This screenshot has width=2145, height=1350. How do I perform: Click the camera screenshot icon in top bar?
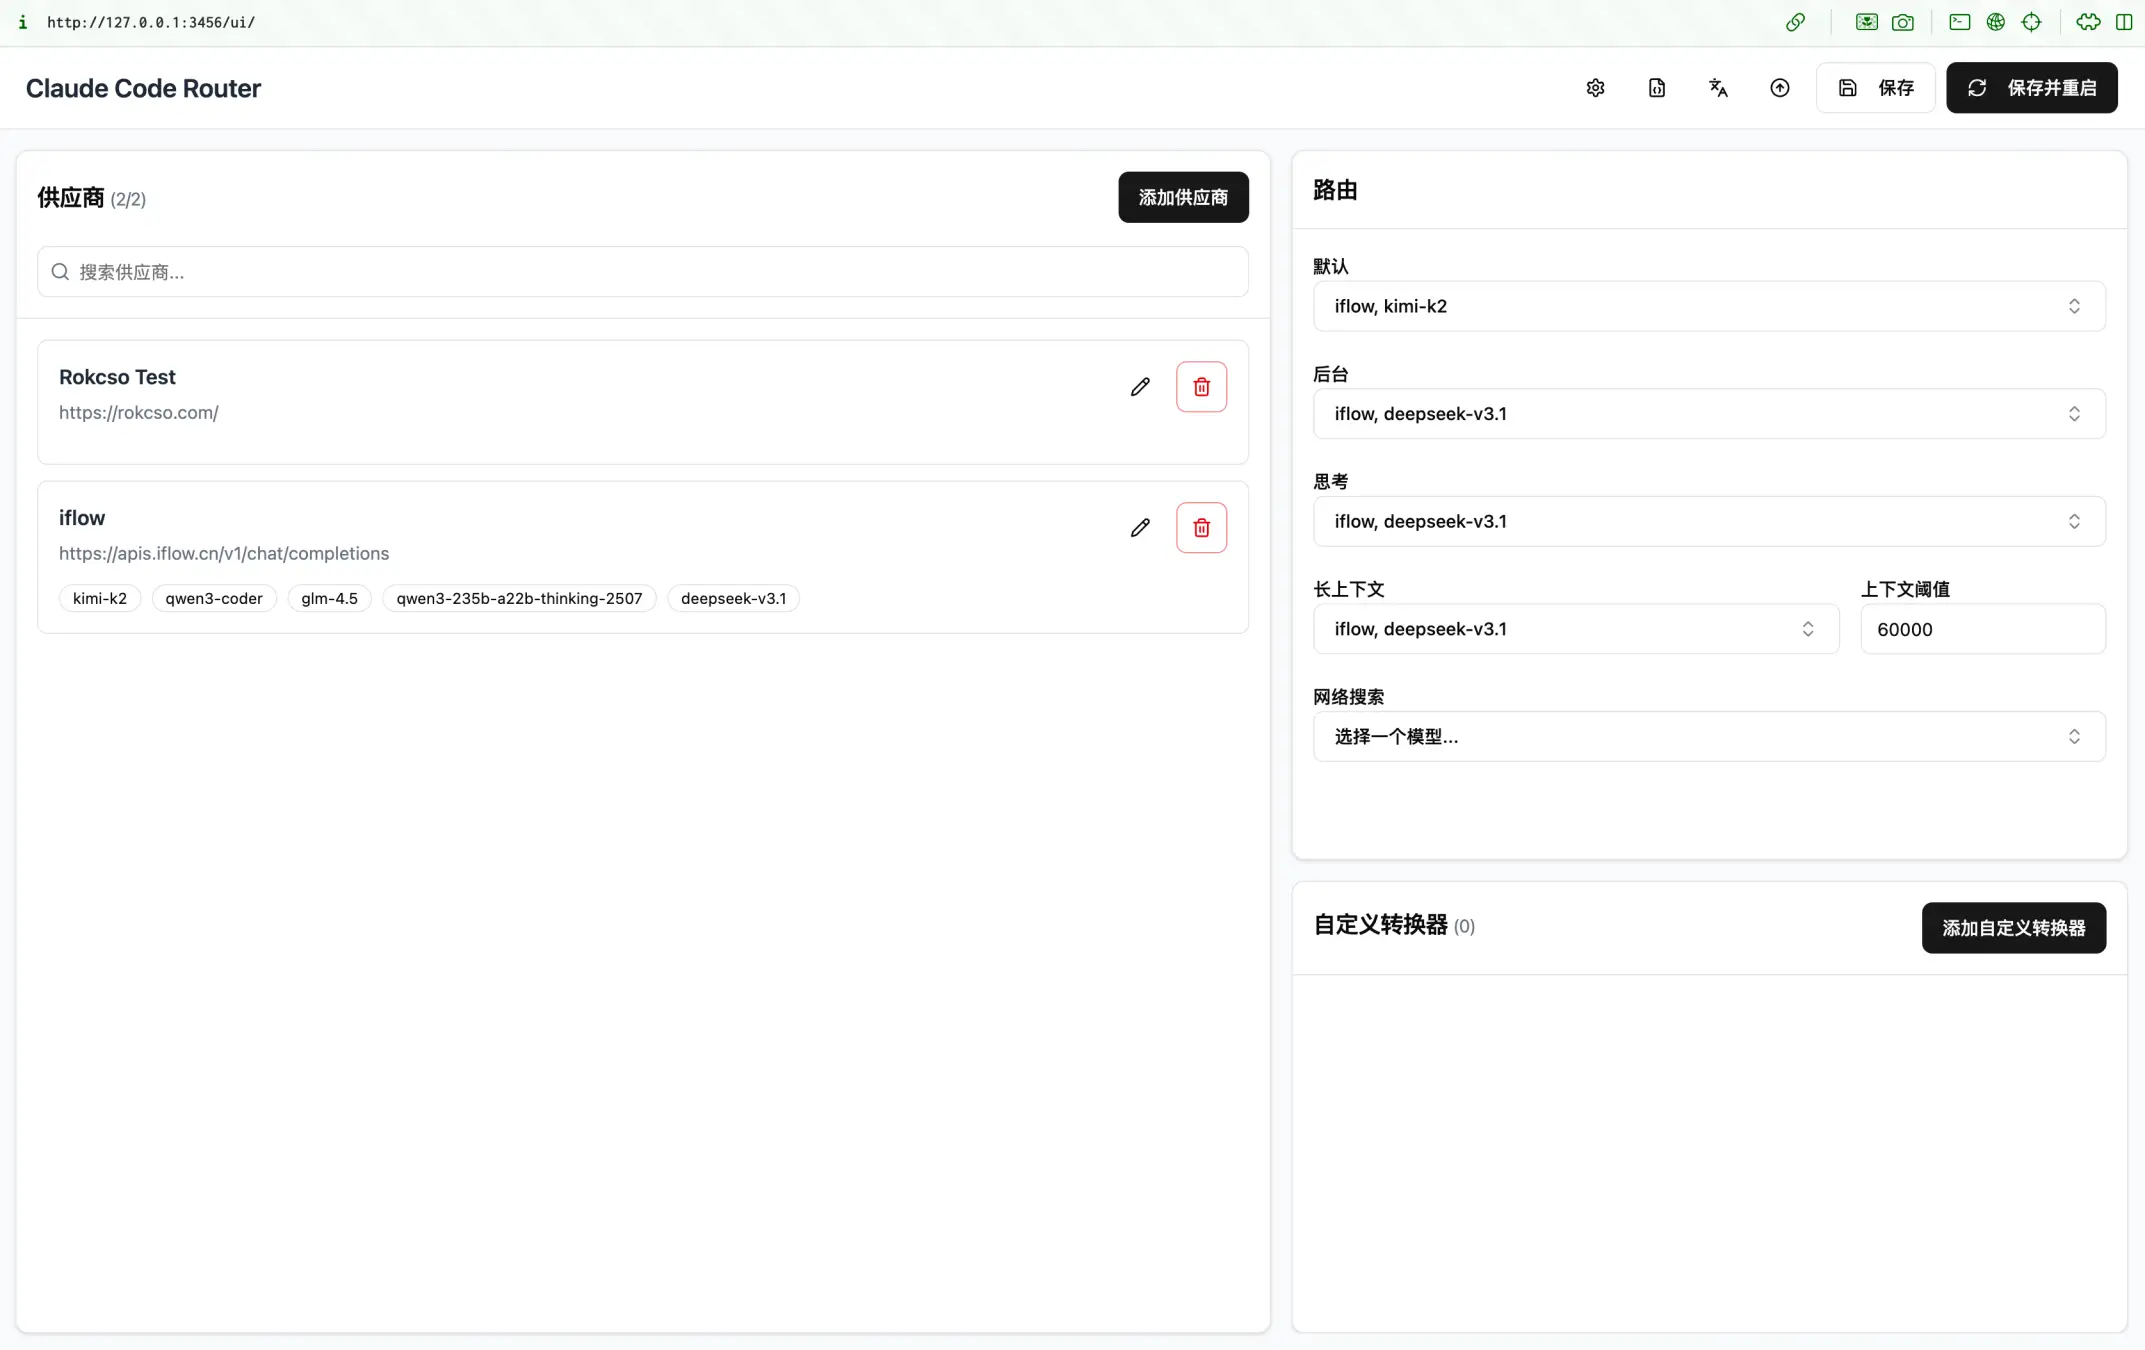(x=1903, y=22)
